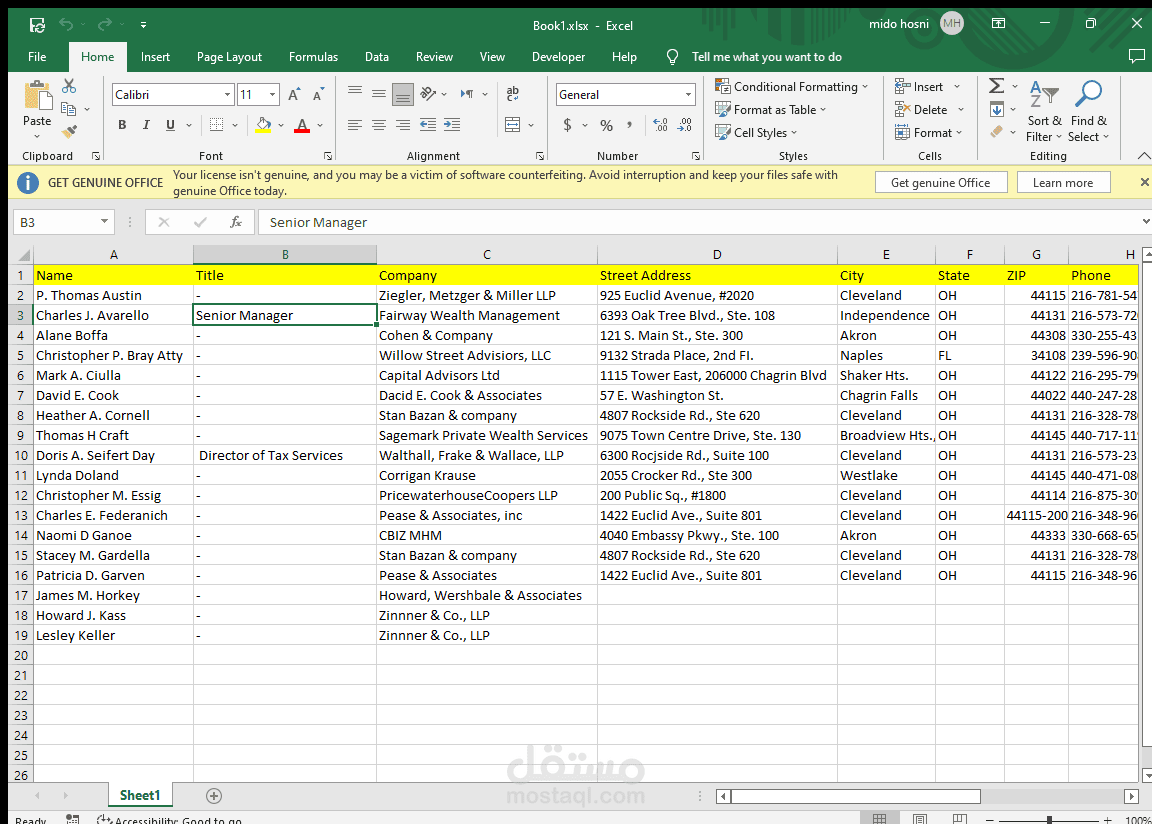The height and width of the screenshot is (824, 1152).
Task: Increase font size with the large A icon
Action: [x=294, y=95]
